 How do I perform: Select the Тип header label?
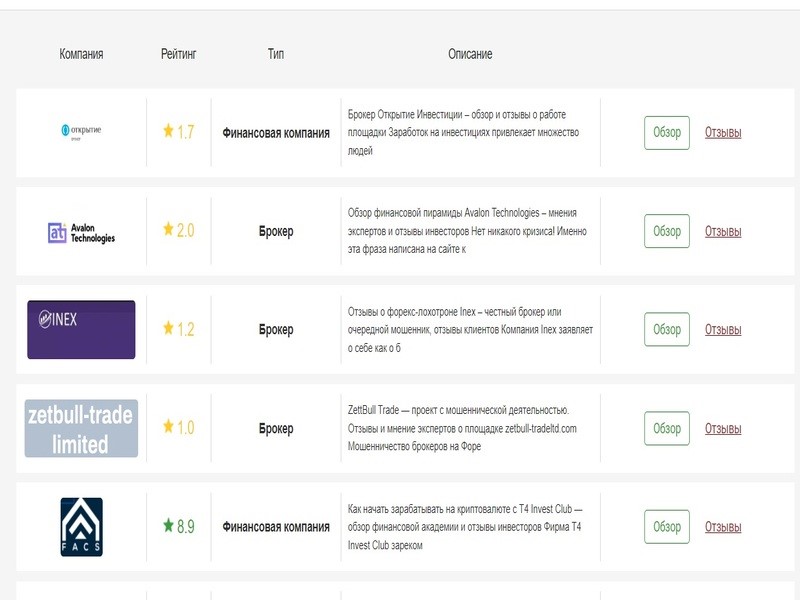pos(277,52)
